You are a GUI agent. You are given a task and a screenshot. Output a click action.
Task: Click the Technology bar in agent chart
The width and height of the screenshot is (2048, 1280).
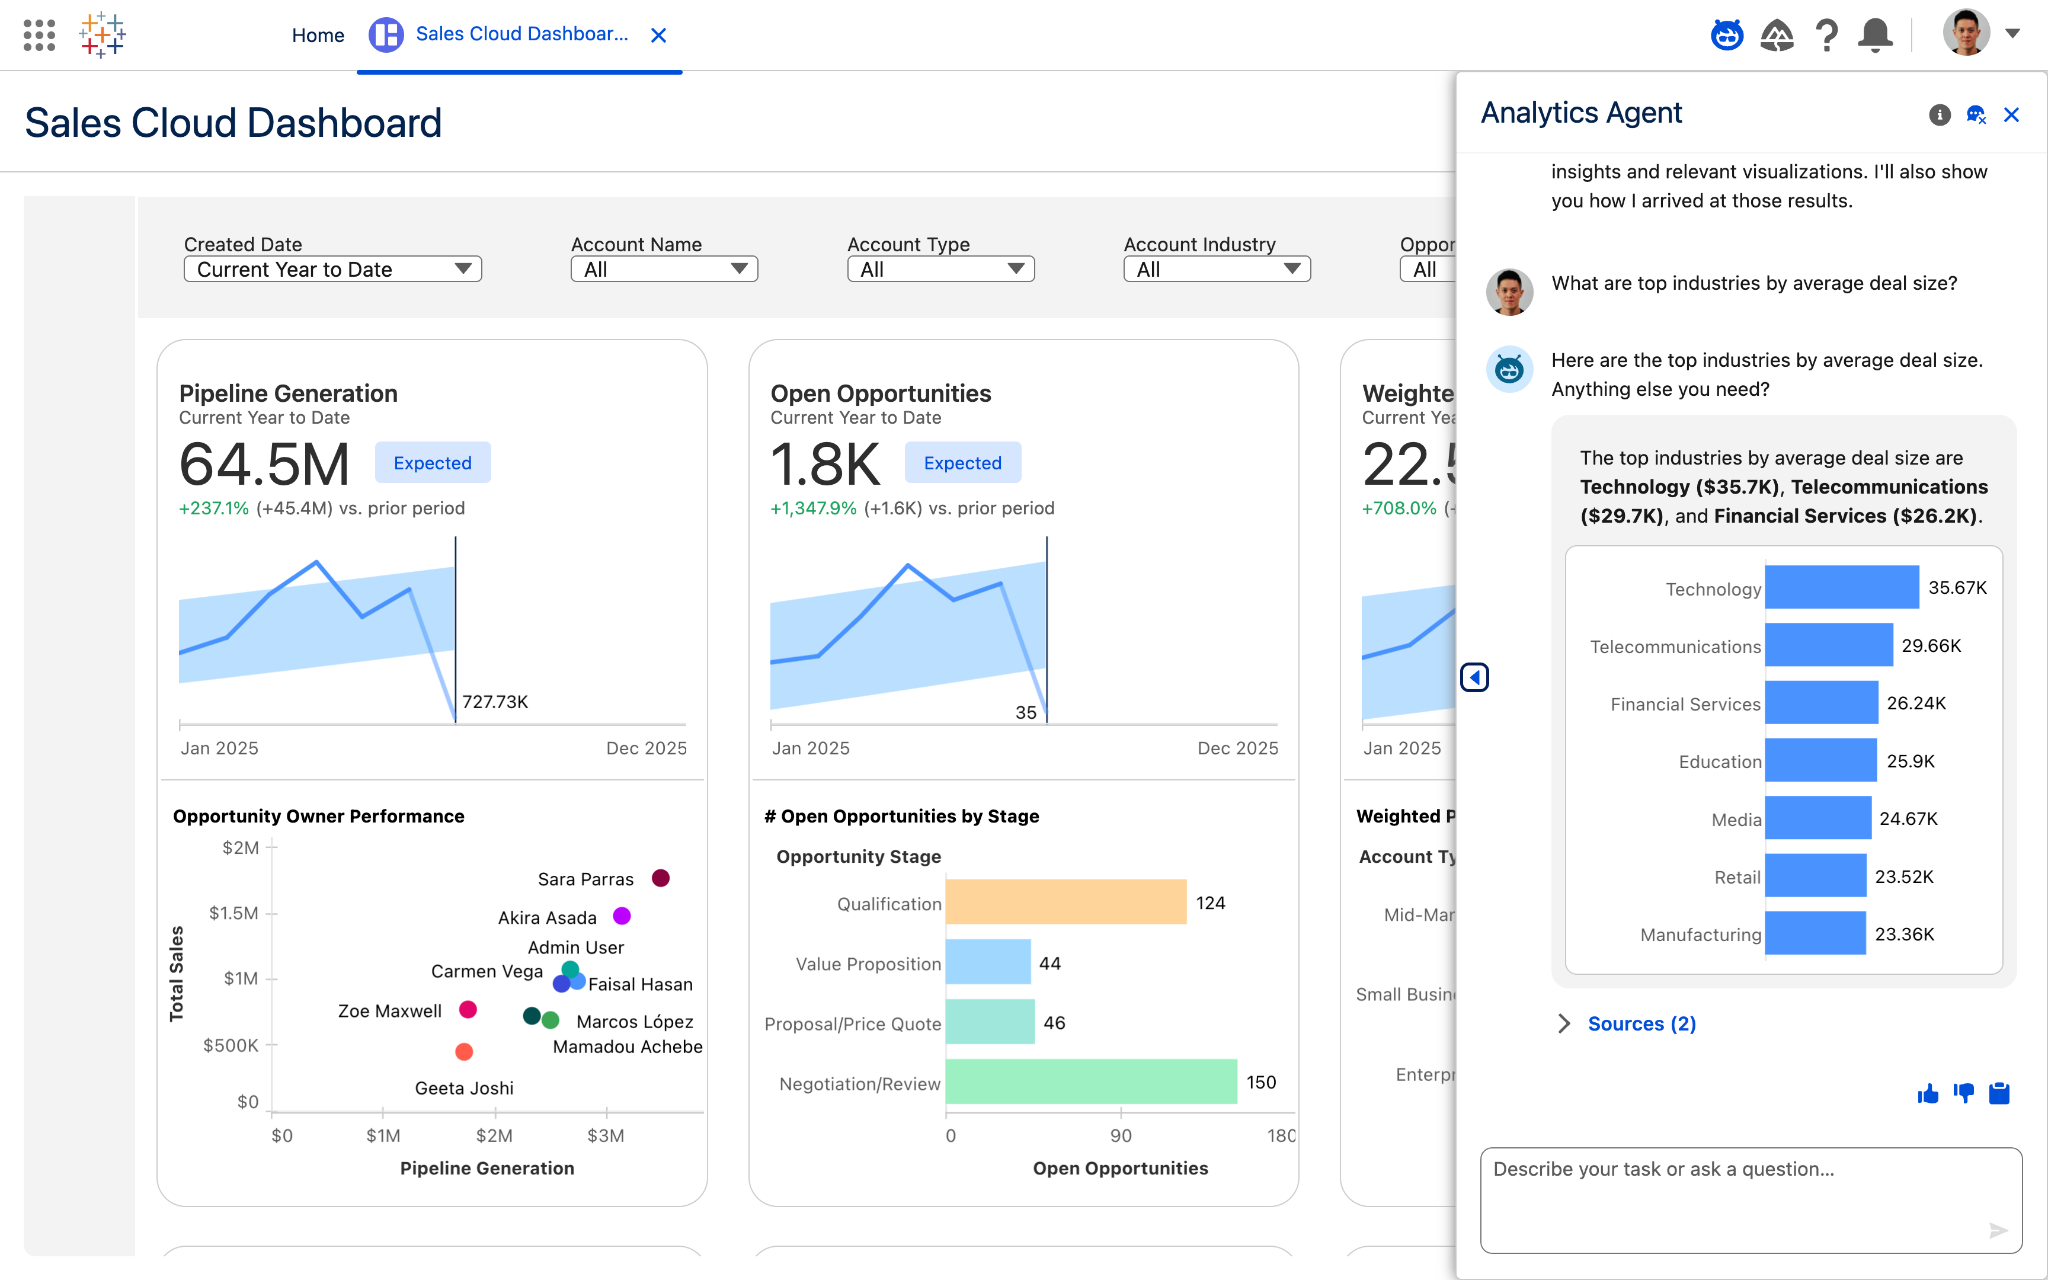point(1841,587)
